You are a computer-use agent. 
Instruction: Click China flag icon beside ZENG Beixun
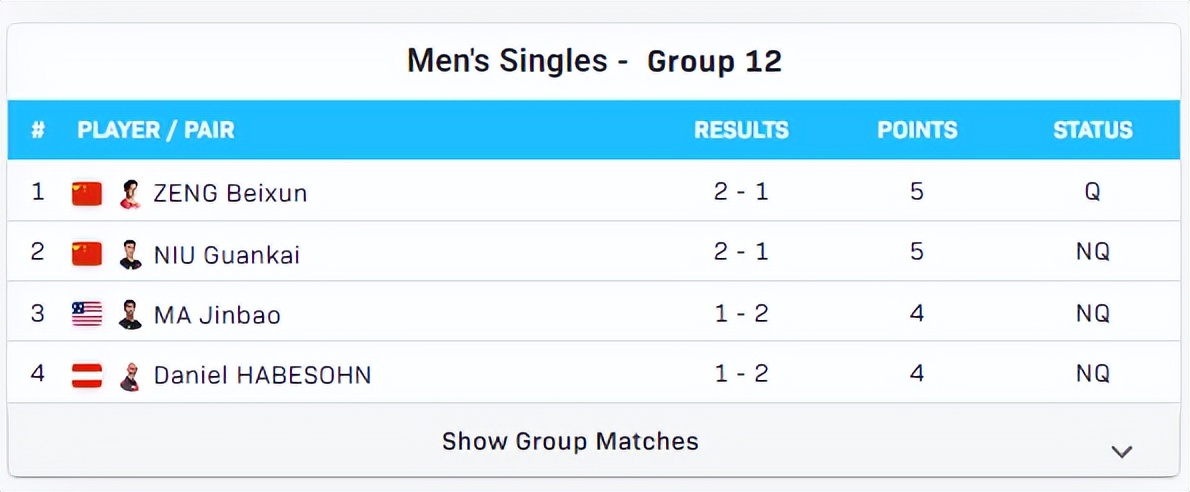(87, 193)
